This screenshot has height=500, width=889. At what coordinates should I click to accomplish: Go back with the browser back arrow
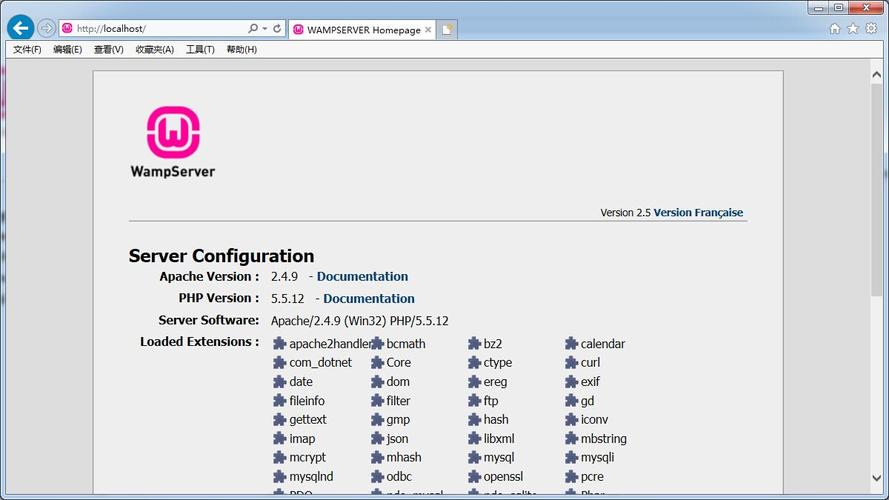pyautogui.click(x=20, y=28)
